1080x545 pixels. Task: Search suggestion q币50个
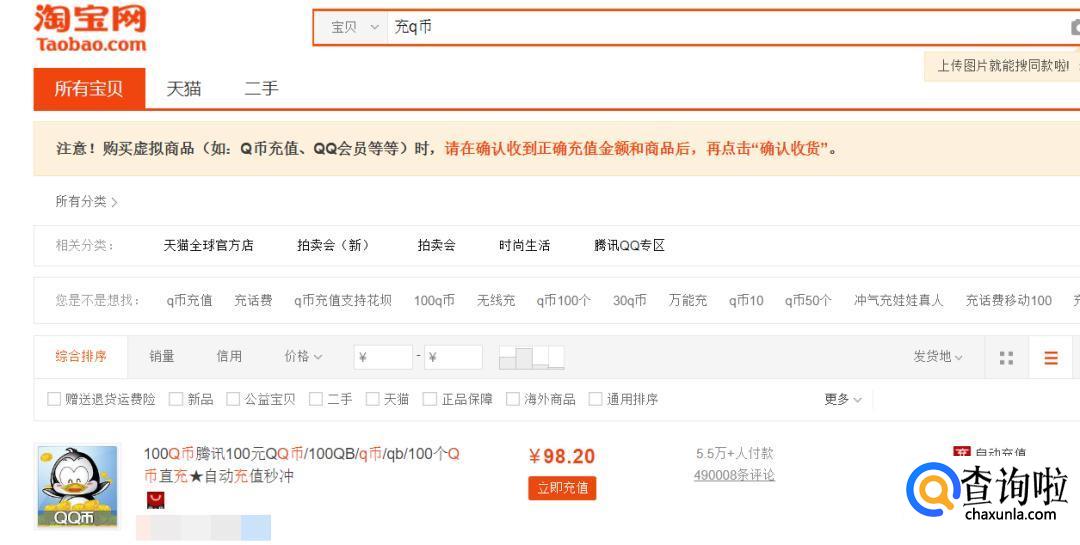coord(808,300)
